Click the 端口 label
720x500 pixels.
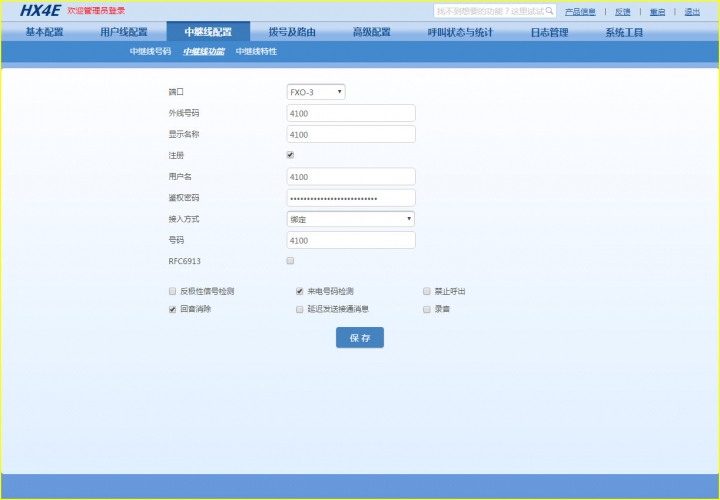tap(176, 92)
